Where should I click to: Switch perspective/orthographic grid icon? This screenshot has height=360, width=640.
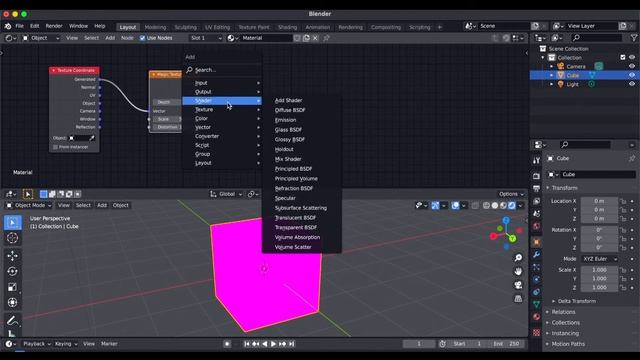(x=518, y=299)
